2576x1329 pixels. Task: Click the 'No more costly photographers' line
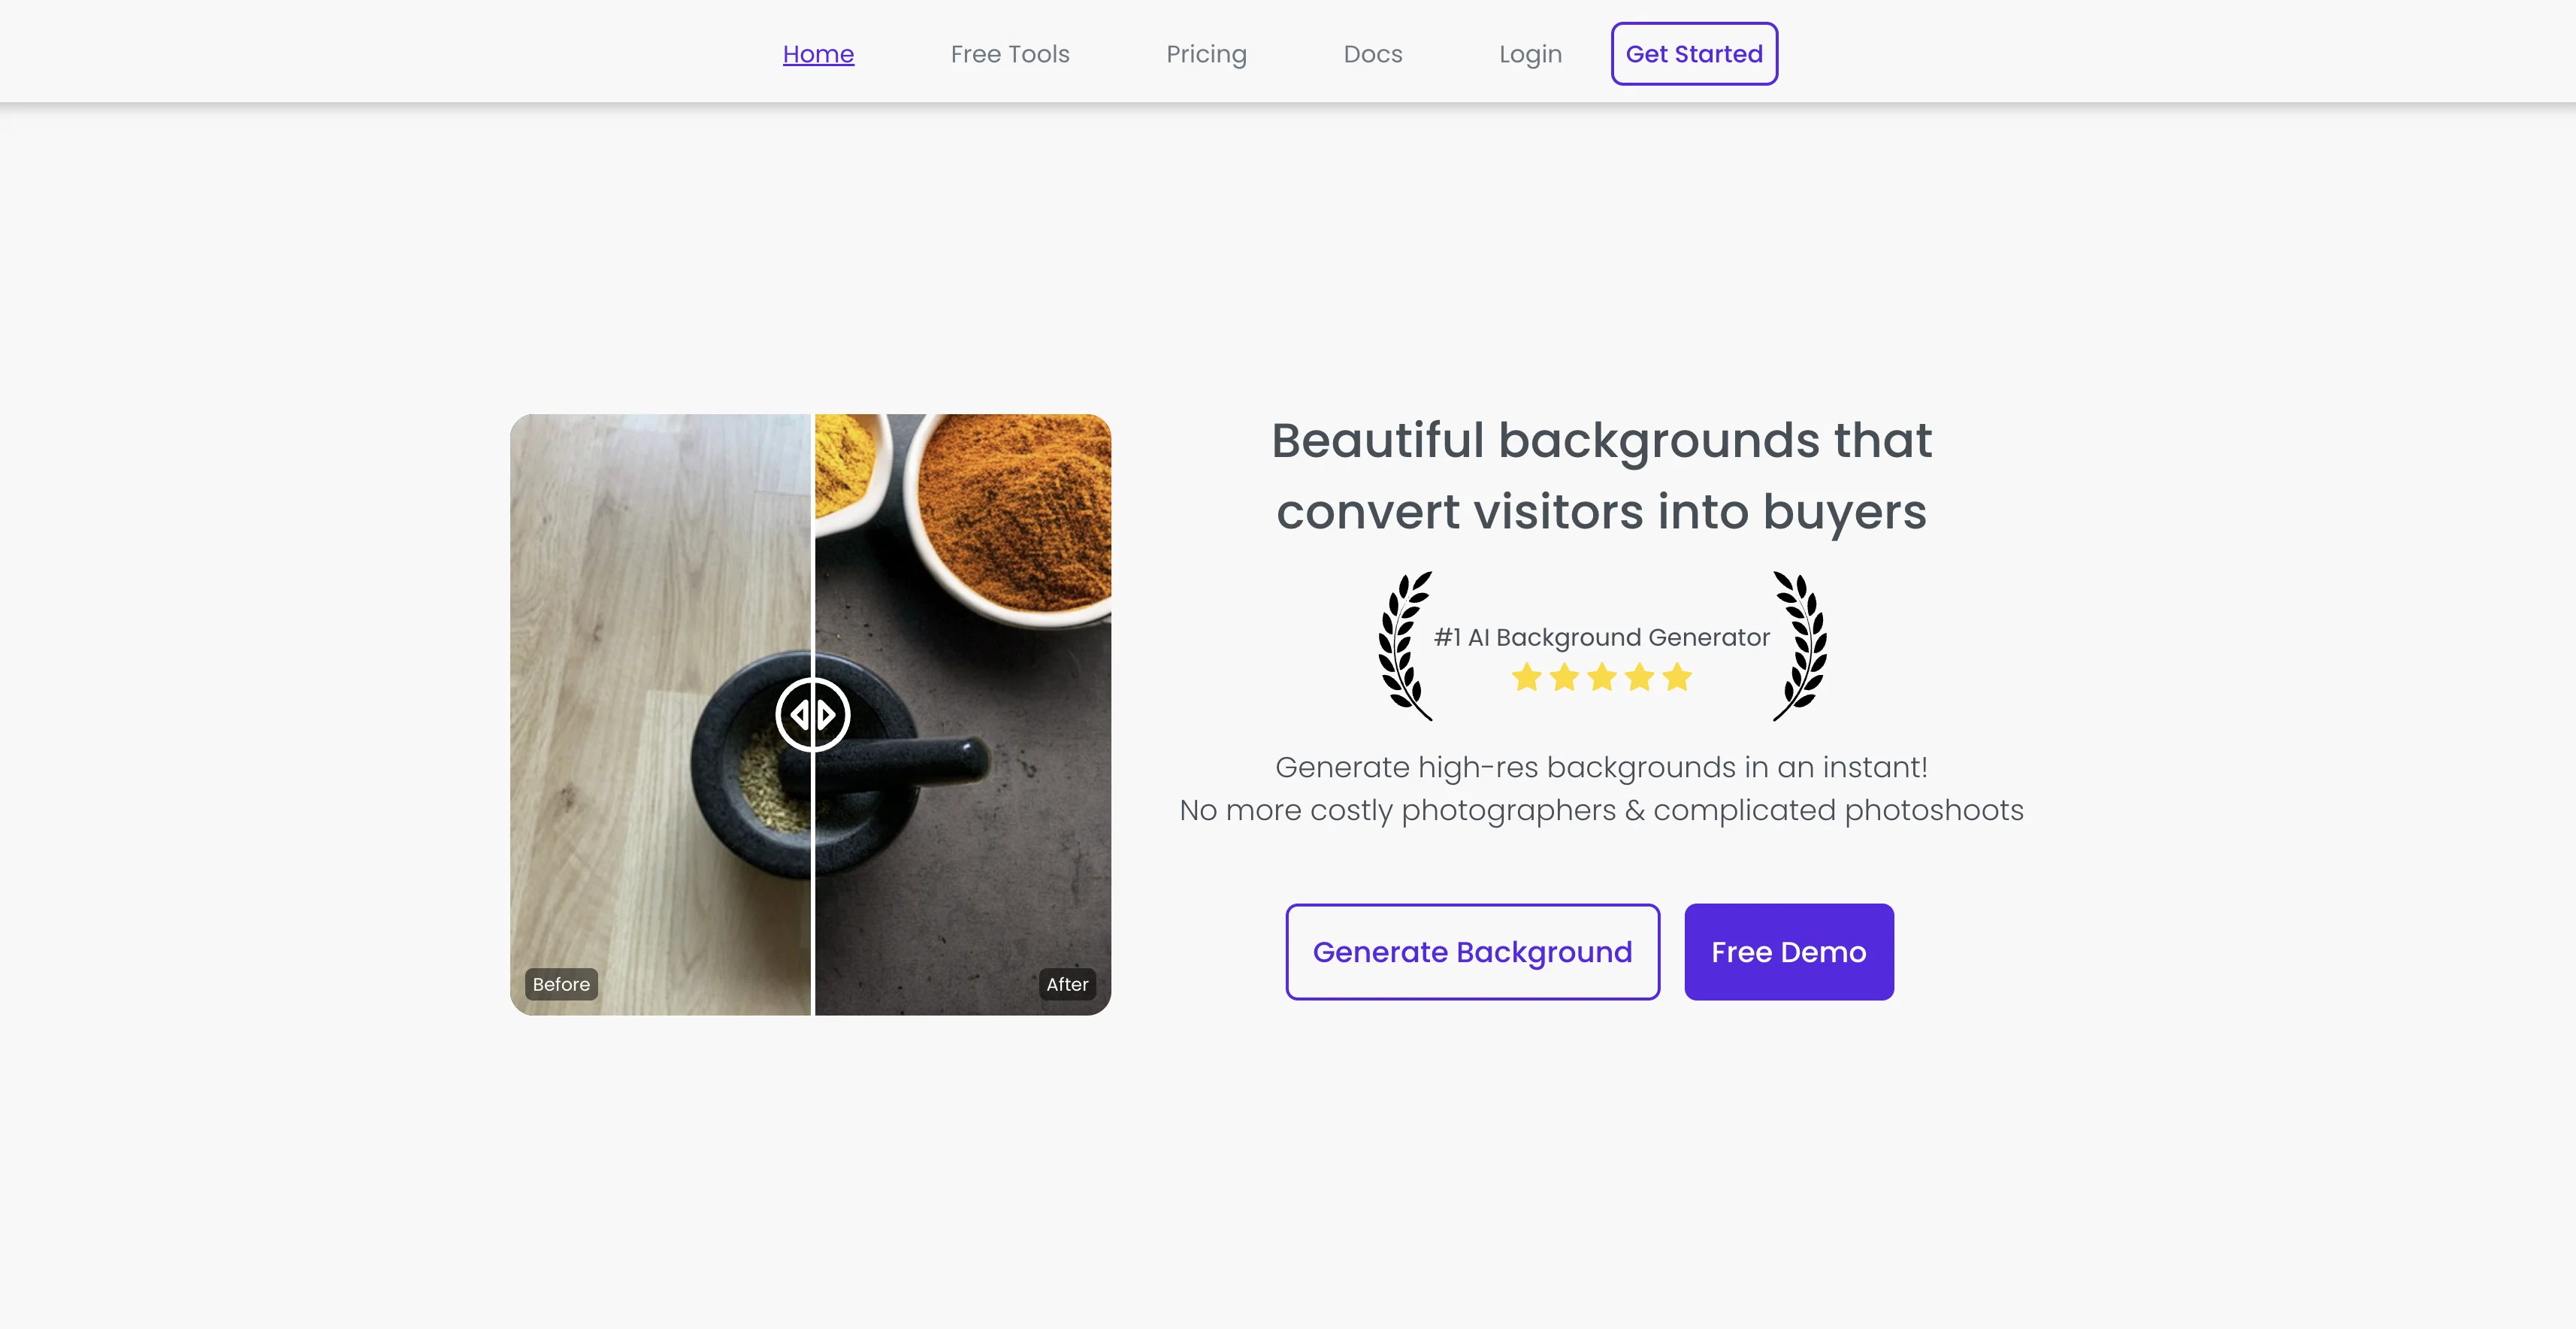(1601, 810)
